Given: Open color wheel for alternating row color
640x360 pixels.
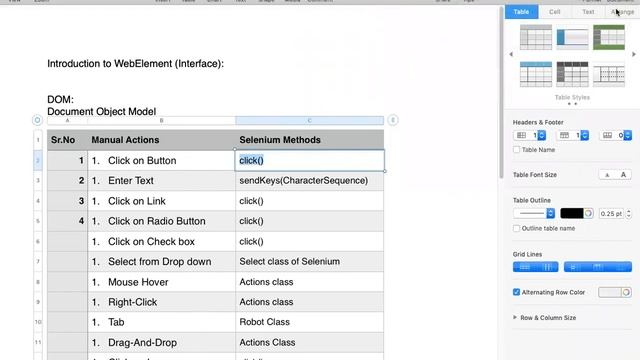Looking at the screenshot, I should coord(626,292).
